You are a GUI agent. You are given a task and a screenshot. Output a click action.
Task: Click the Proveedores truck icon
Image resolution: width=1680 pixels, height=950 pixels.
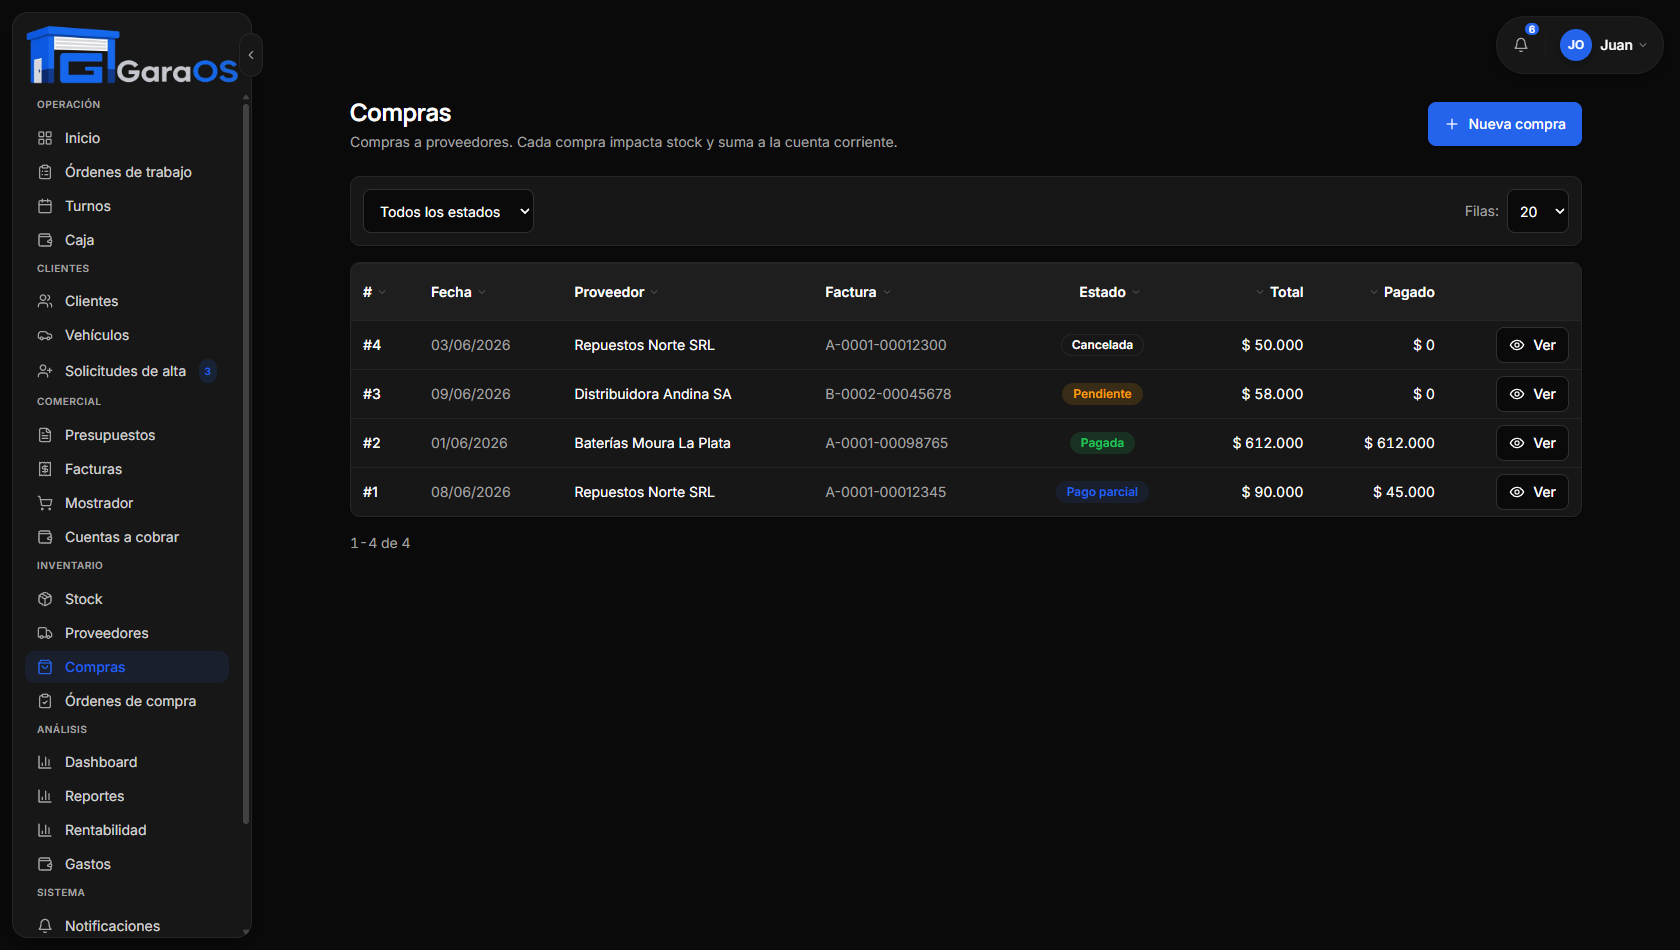(45, 633)
